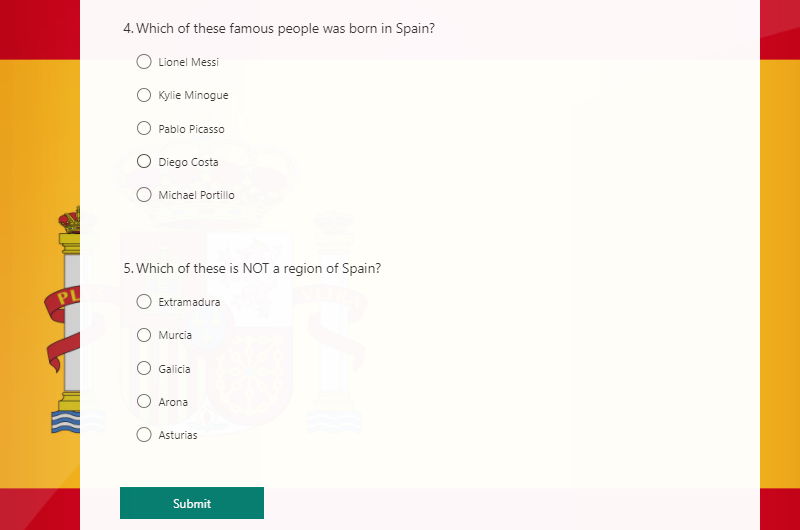Select the Diego Costa radio button
Screen dimensions: 800x530
tap(144, 161)
